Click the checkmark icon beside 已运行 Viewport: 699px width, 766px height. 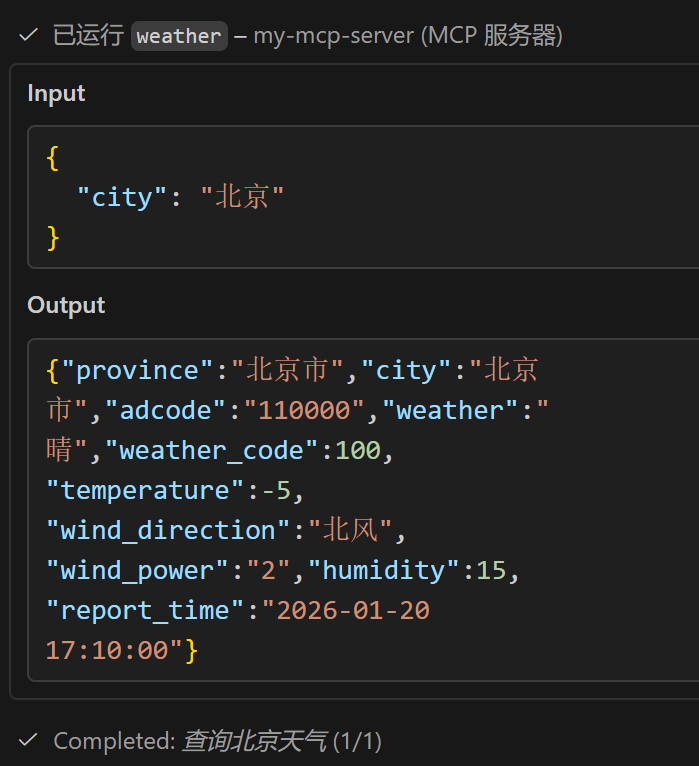[x=28, y=36]
